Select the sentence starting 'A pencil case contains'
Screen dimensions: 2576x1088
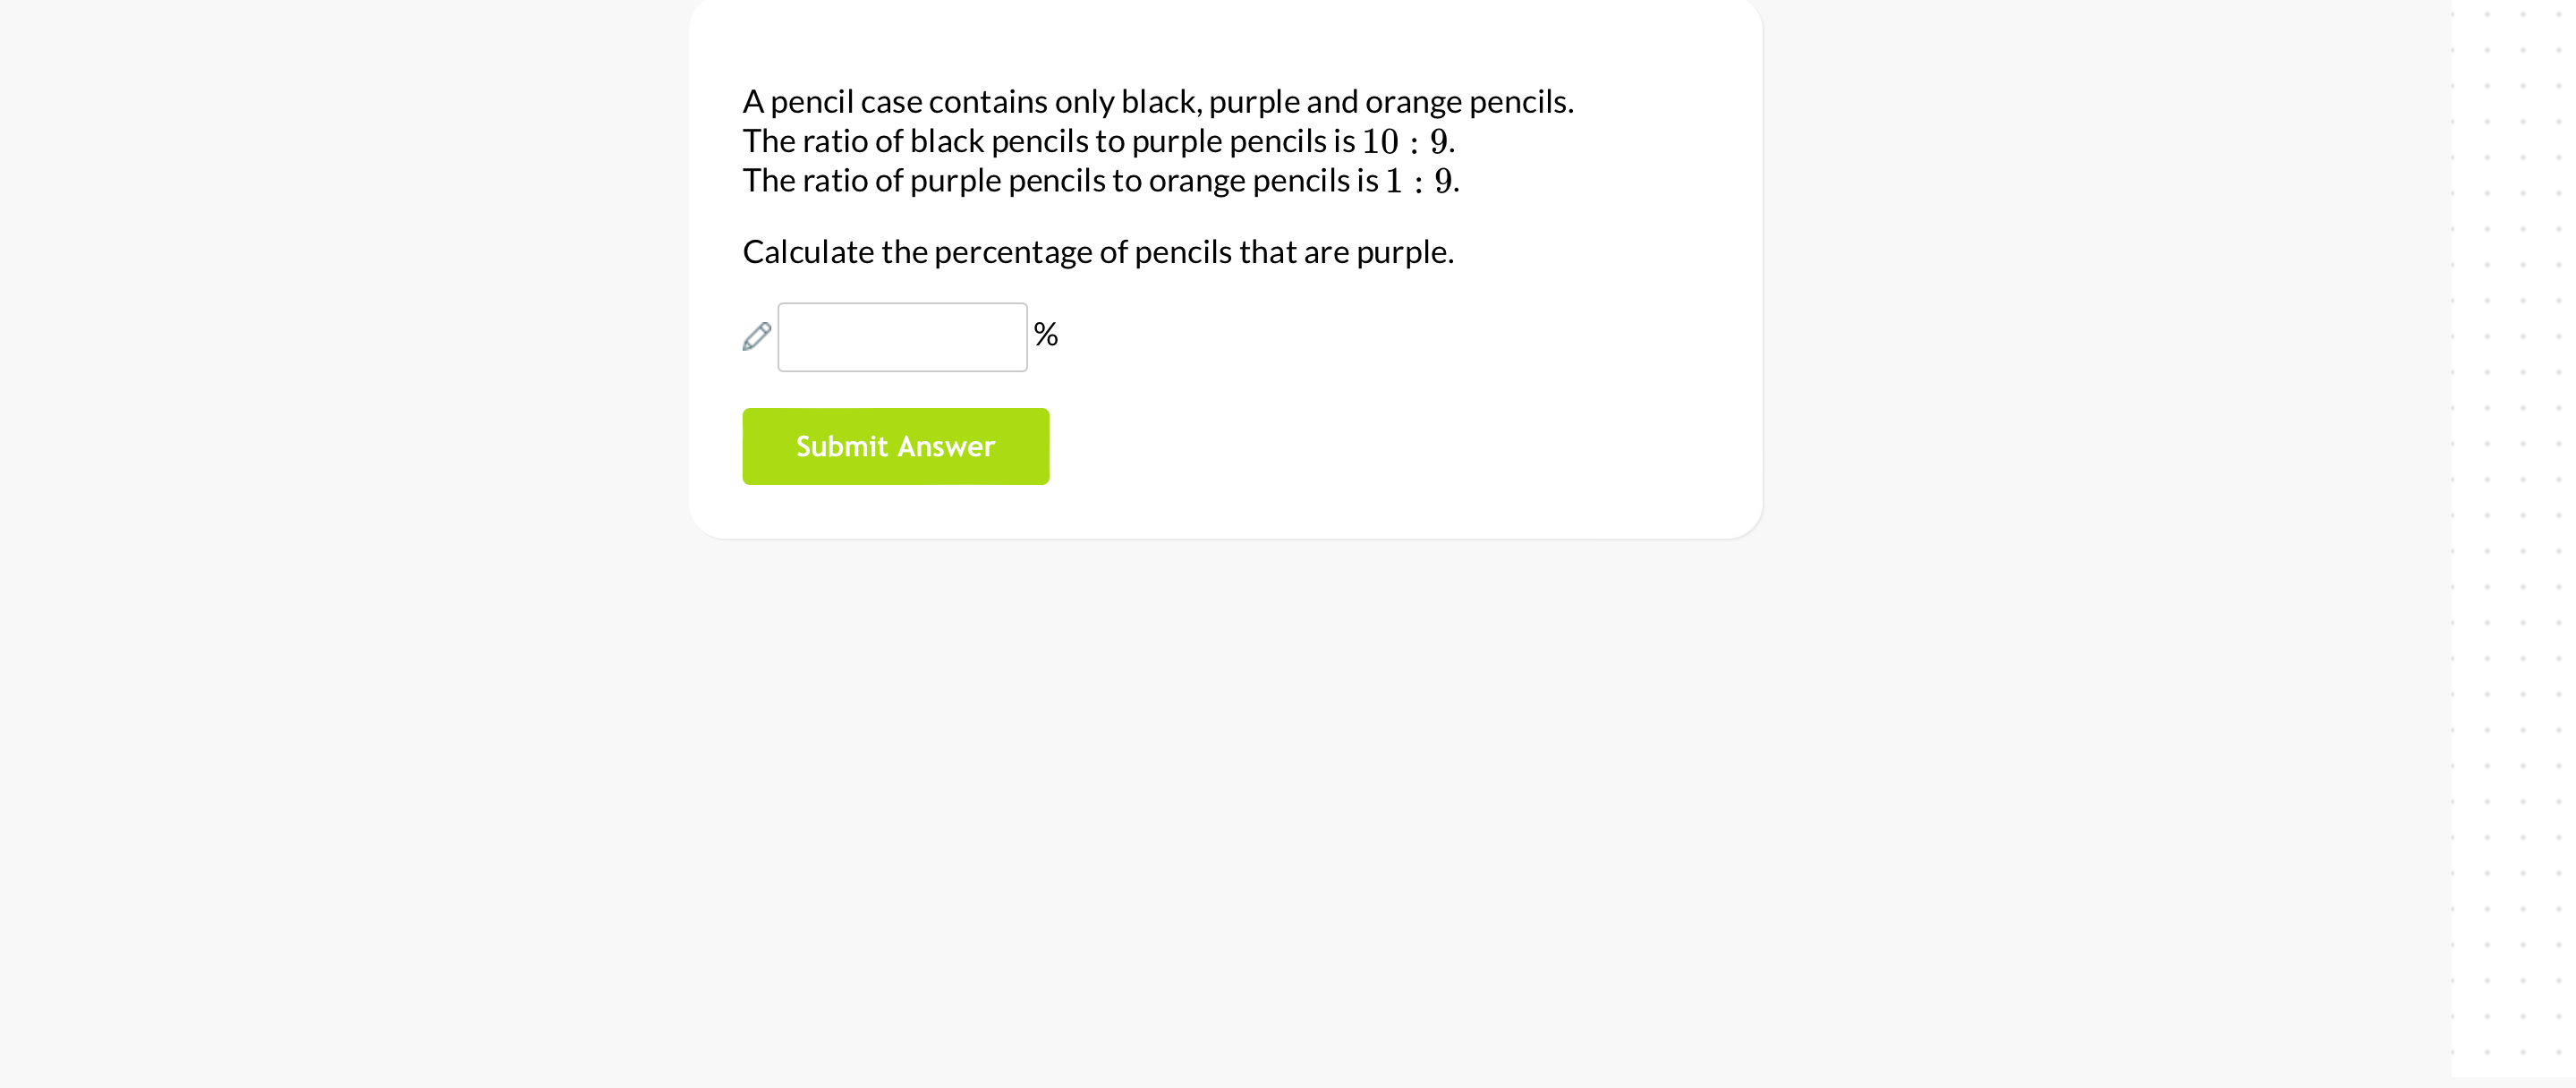[x=1158, y=102]
